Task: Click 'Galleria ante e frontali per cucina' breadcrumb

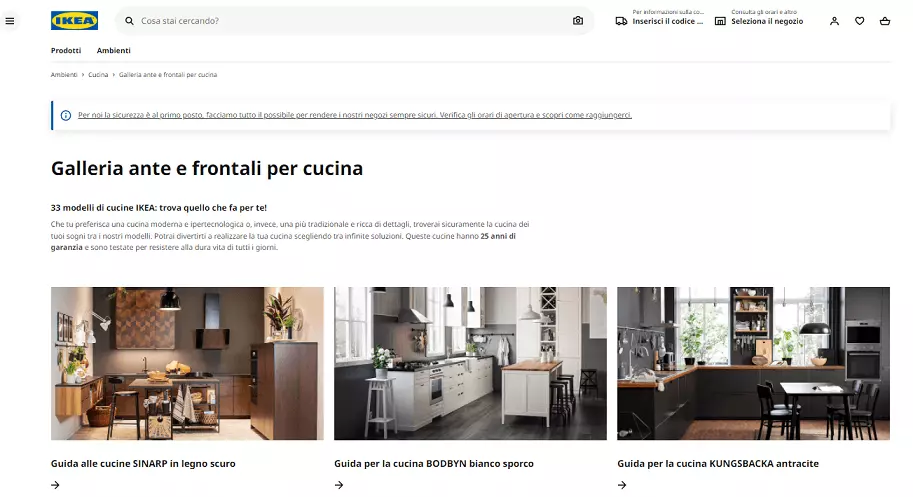Action: pos(168,74)
